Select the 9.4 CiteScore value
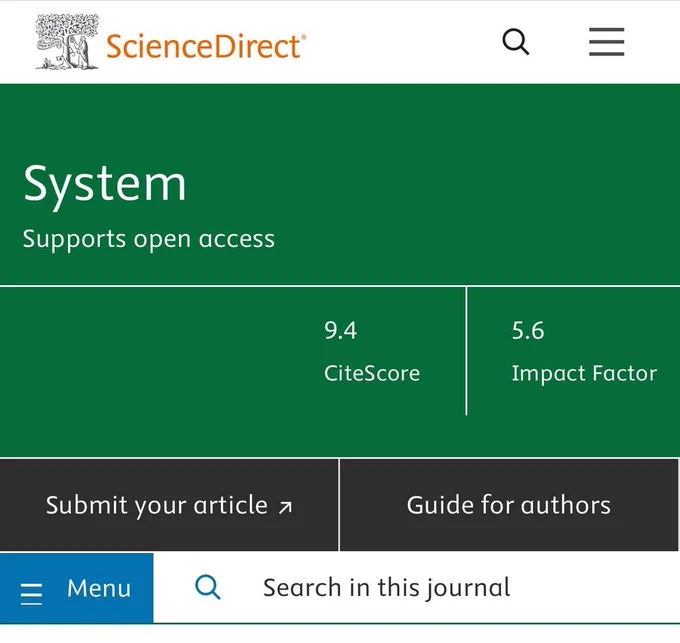680x643 pixels. [340, 331]
